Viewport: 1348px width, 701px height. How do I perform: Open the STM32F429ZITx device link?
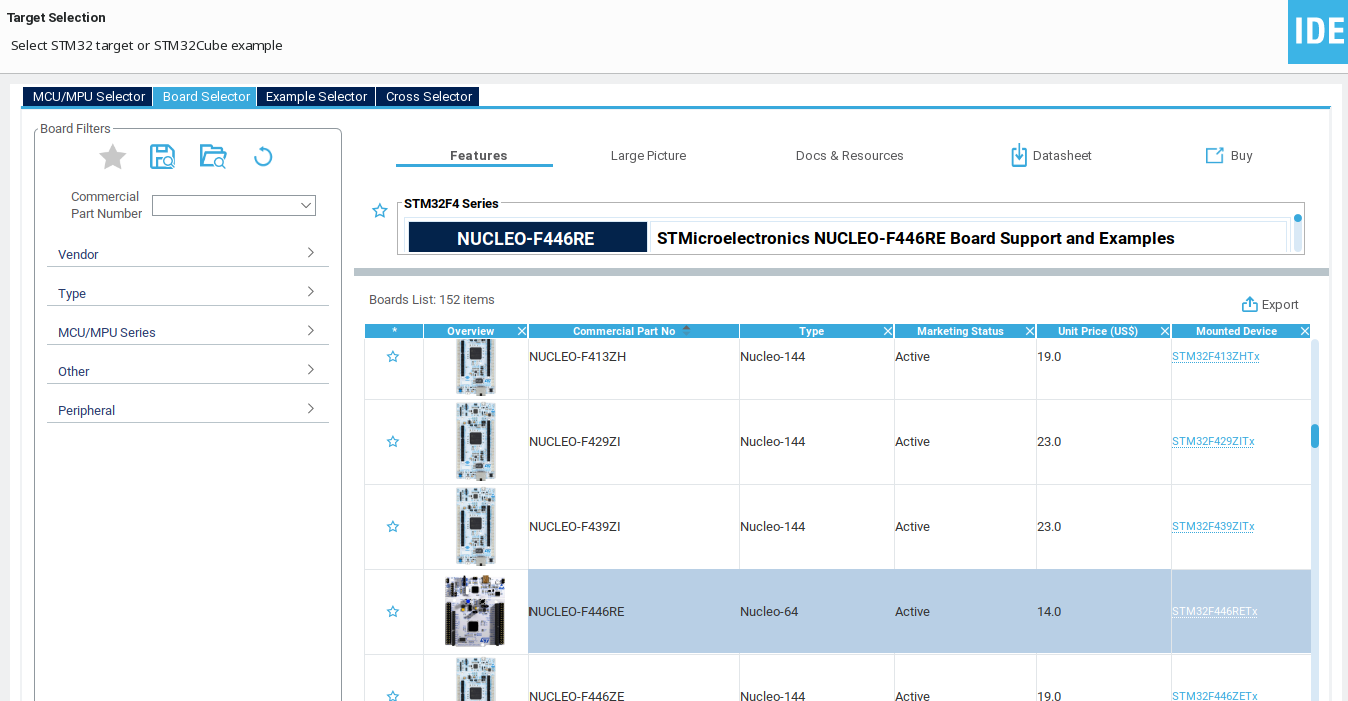tap(1213, 441)
